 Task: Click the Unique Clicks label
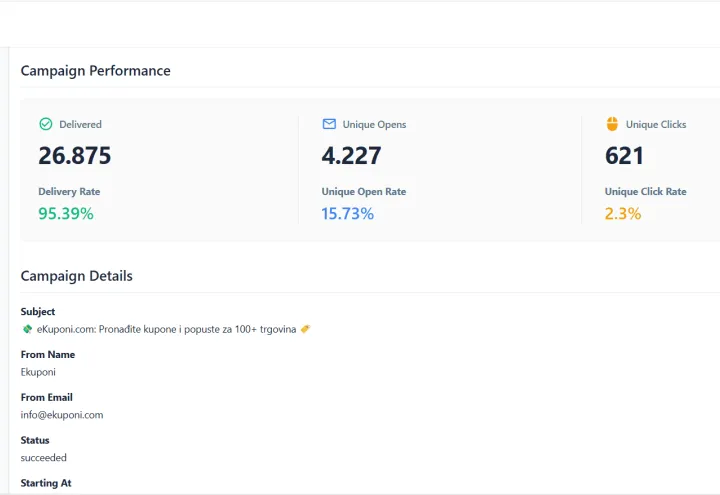click(x=656, y=124)
